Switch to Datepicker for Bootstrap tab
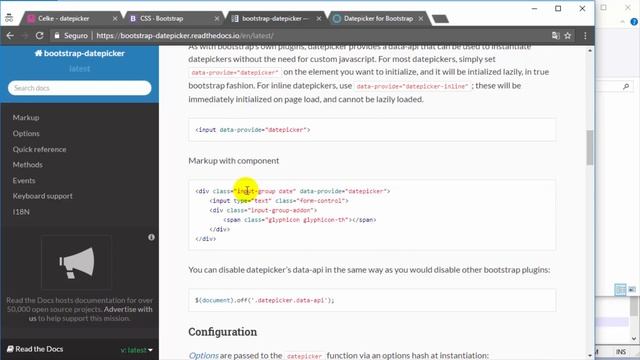The height and width of the screenshot is (360, 640). click(x=378, y=18)
